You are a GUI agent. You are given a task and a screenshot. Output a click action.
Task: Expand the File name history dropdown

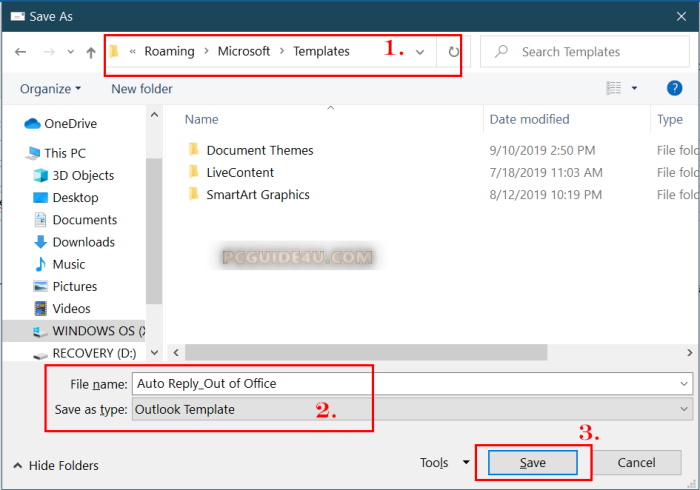684,383
